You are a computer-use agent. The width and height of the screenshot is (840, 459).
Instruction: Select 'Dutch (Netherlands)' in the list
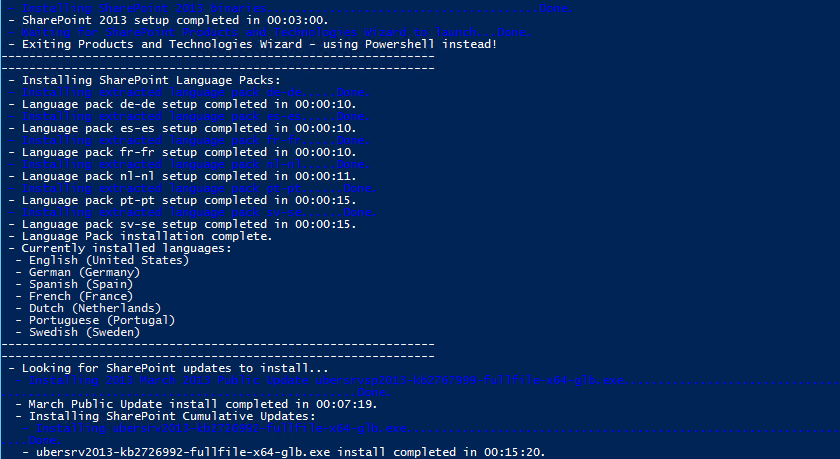pyautogui.click(x=88, y=308)
